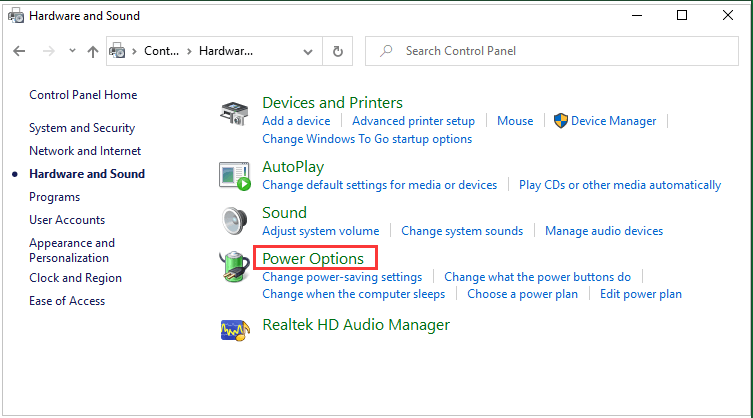The width and height of the screenshot is (753, 418).
Task: Expand the address bar history dropdown
Action: [308, 51]
